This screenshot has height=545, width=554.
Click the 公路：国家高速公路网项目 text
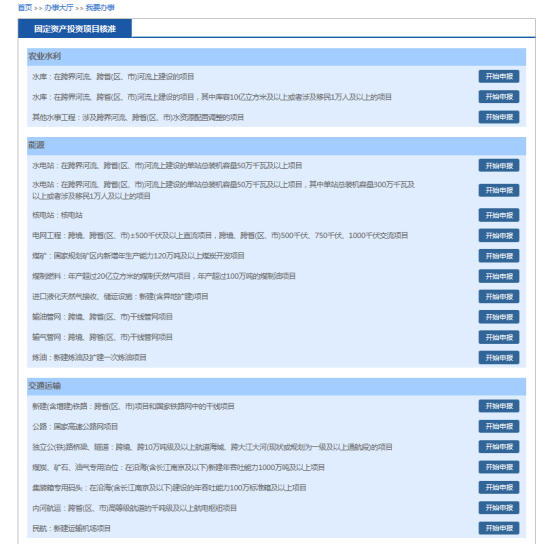click(75, 426)
